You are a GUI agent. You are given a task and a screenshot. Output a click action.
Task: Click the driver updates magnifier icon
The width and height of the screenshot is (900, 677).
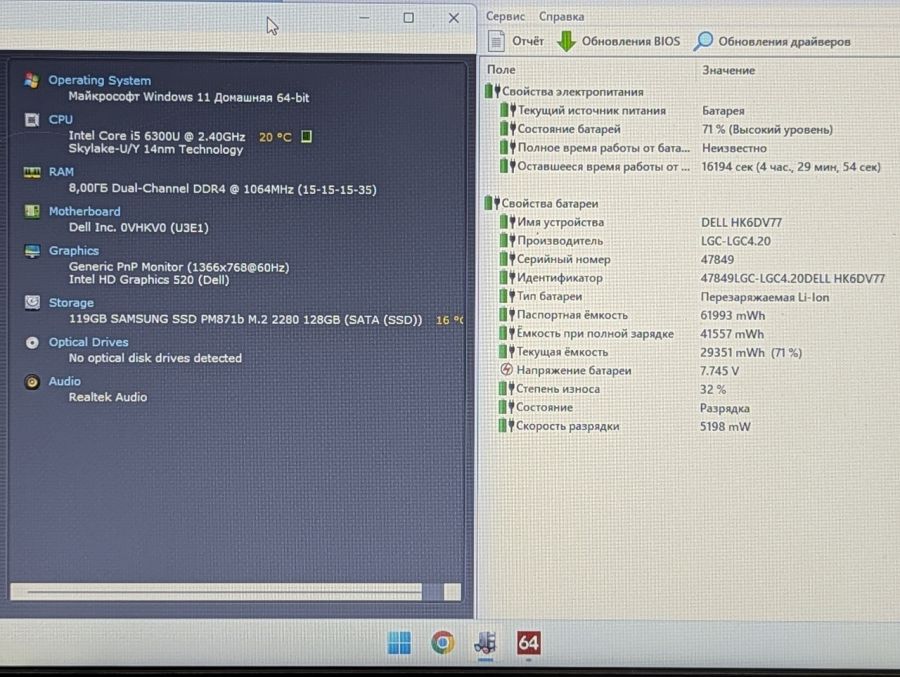coord(703,41)
